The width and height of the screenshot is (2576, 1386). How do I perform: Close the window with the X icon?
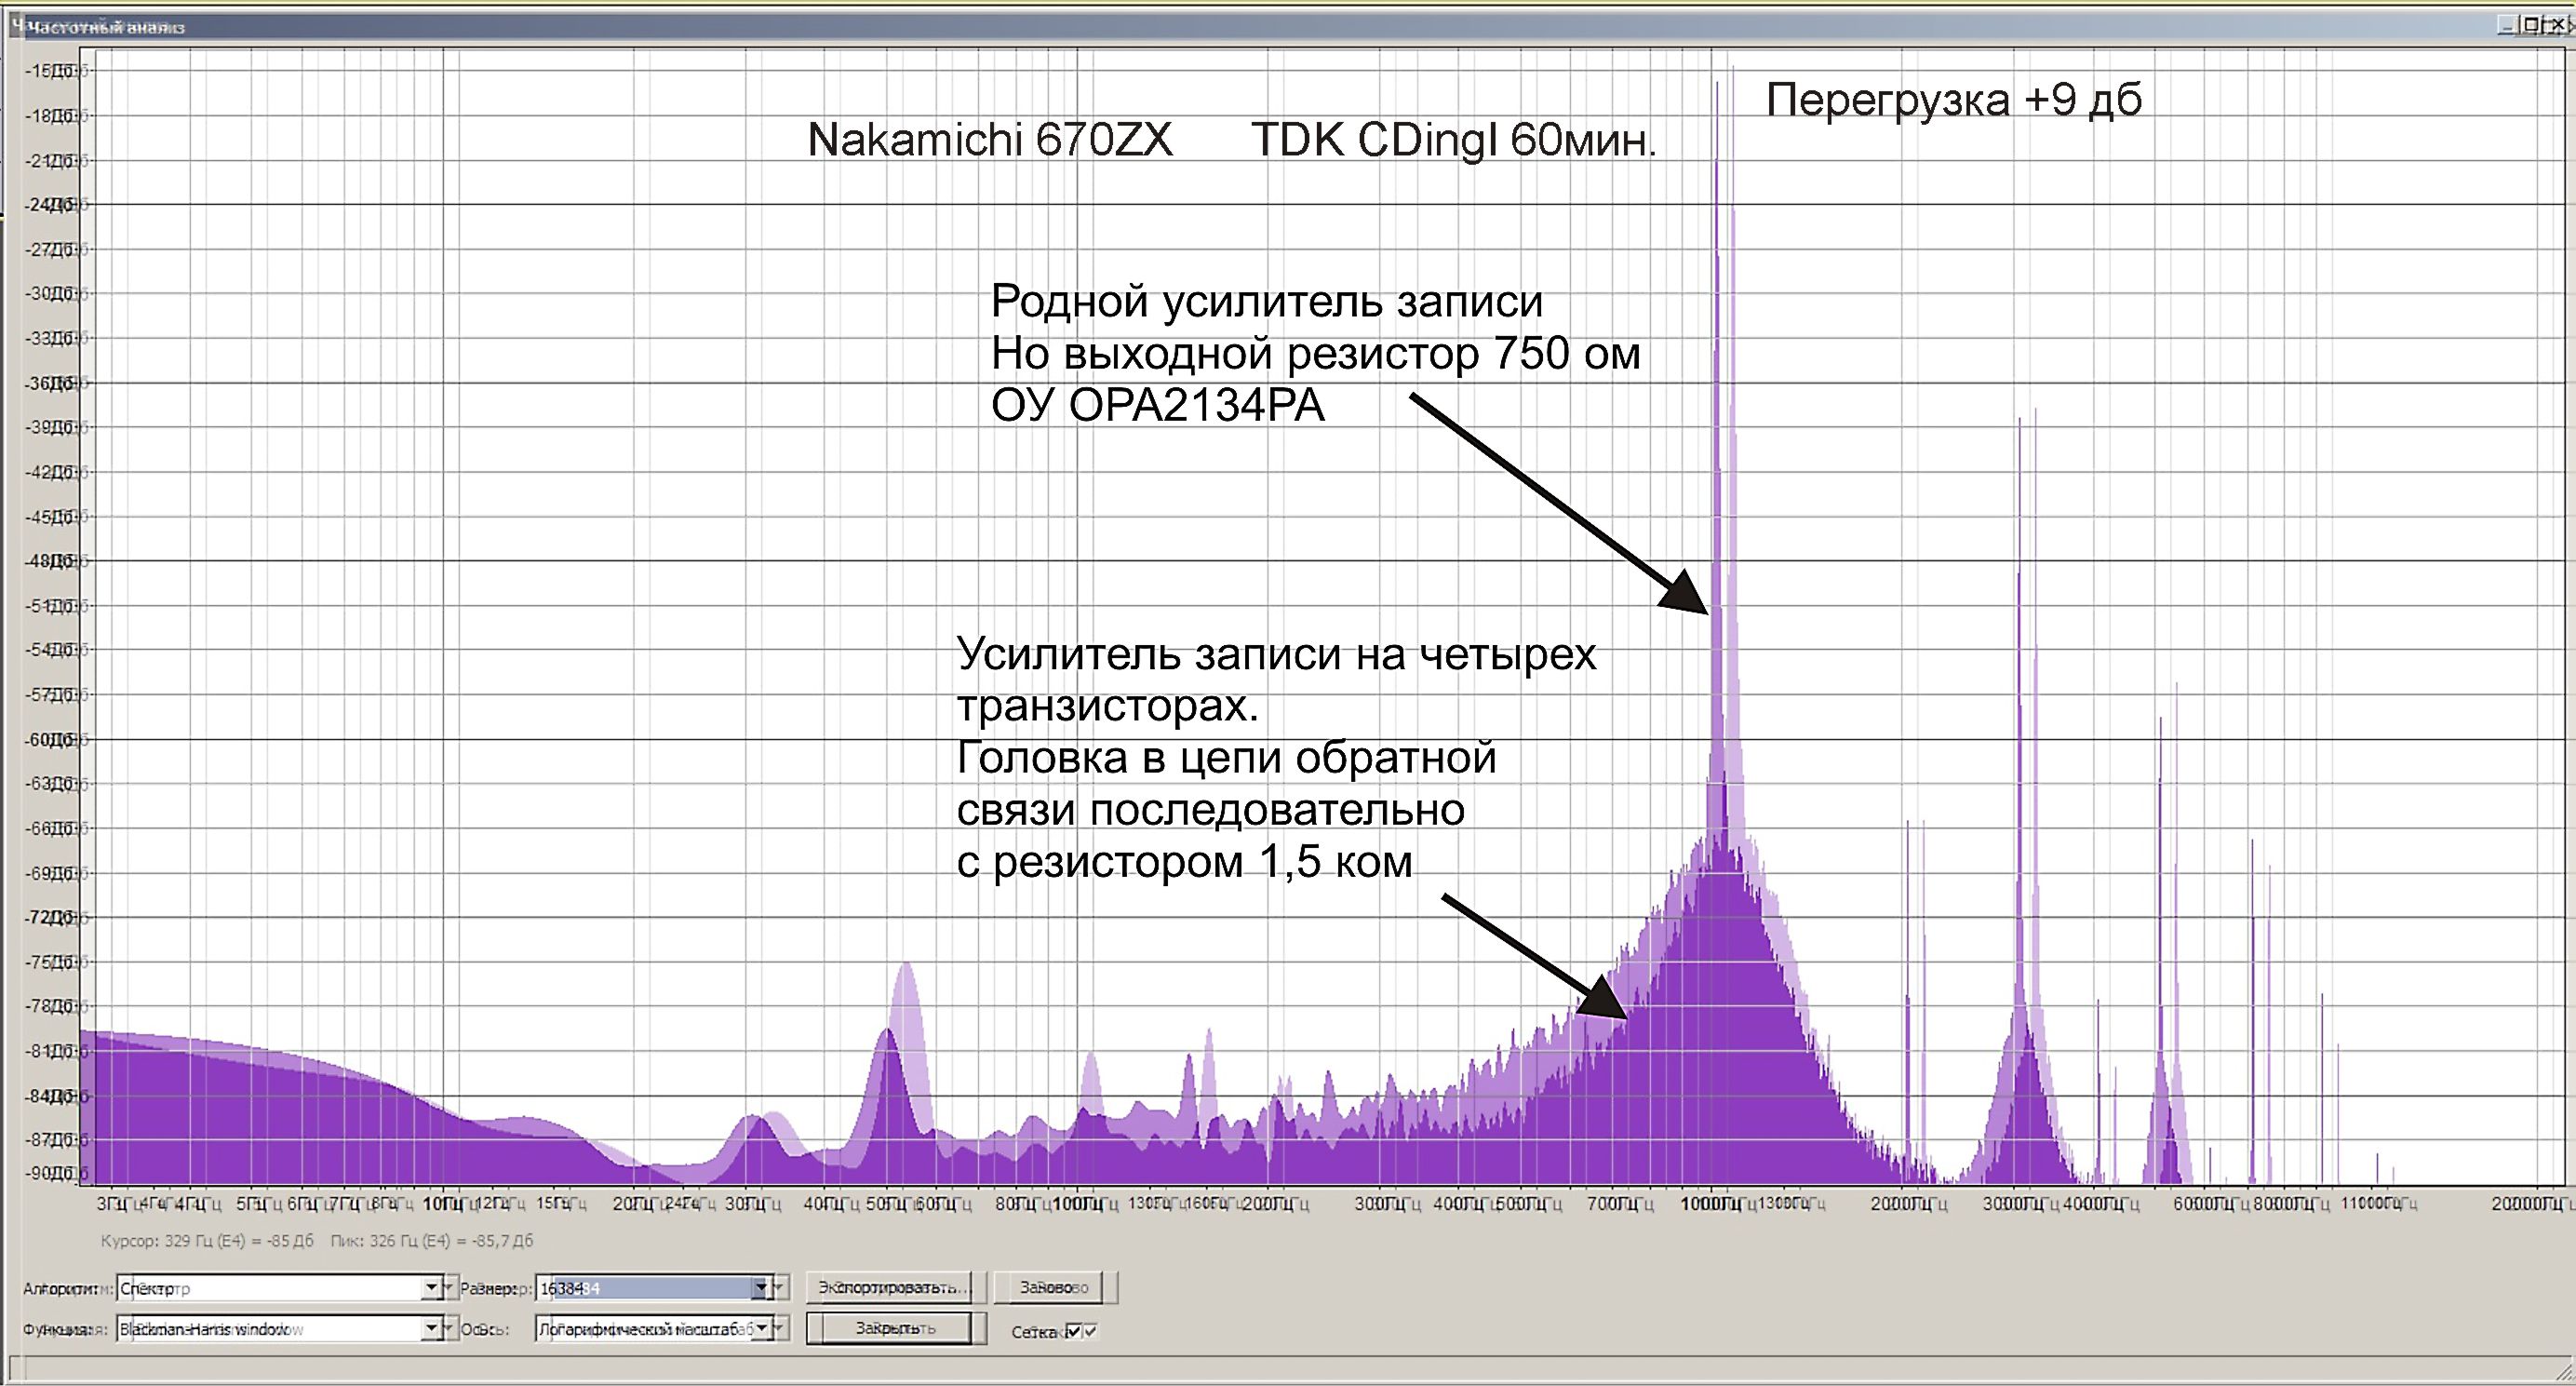coord(2556,26)
